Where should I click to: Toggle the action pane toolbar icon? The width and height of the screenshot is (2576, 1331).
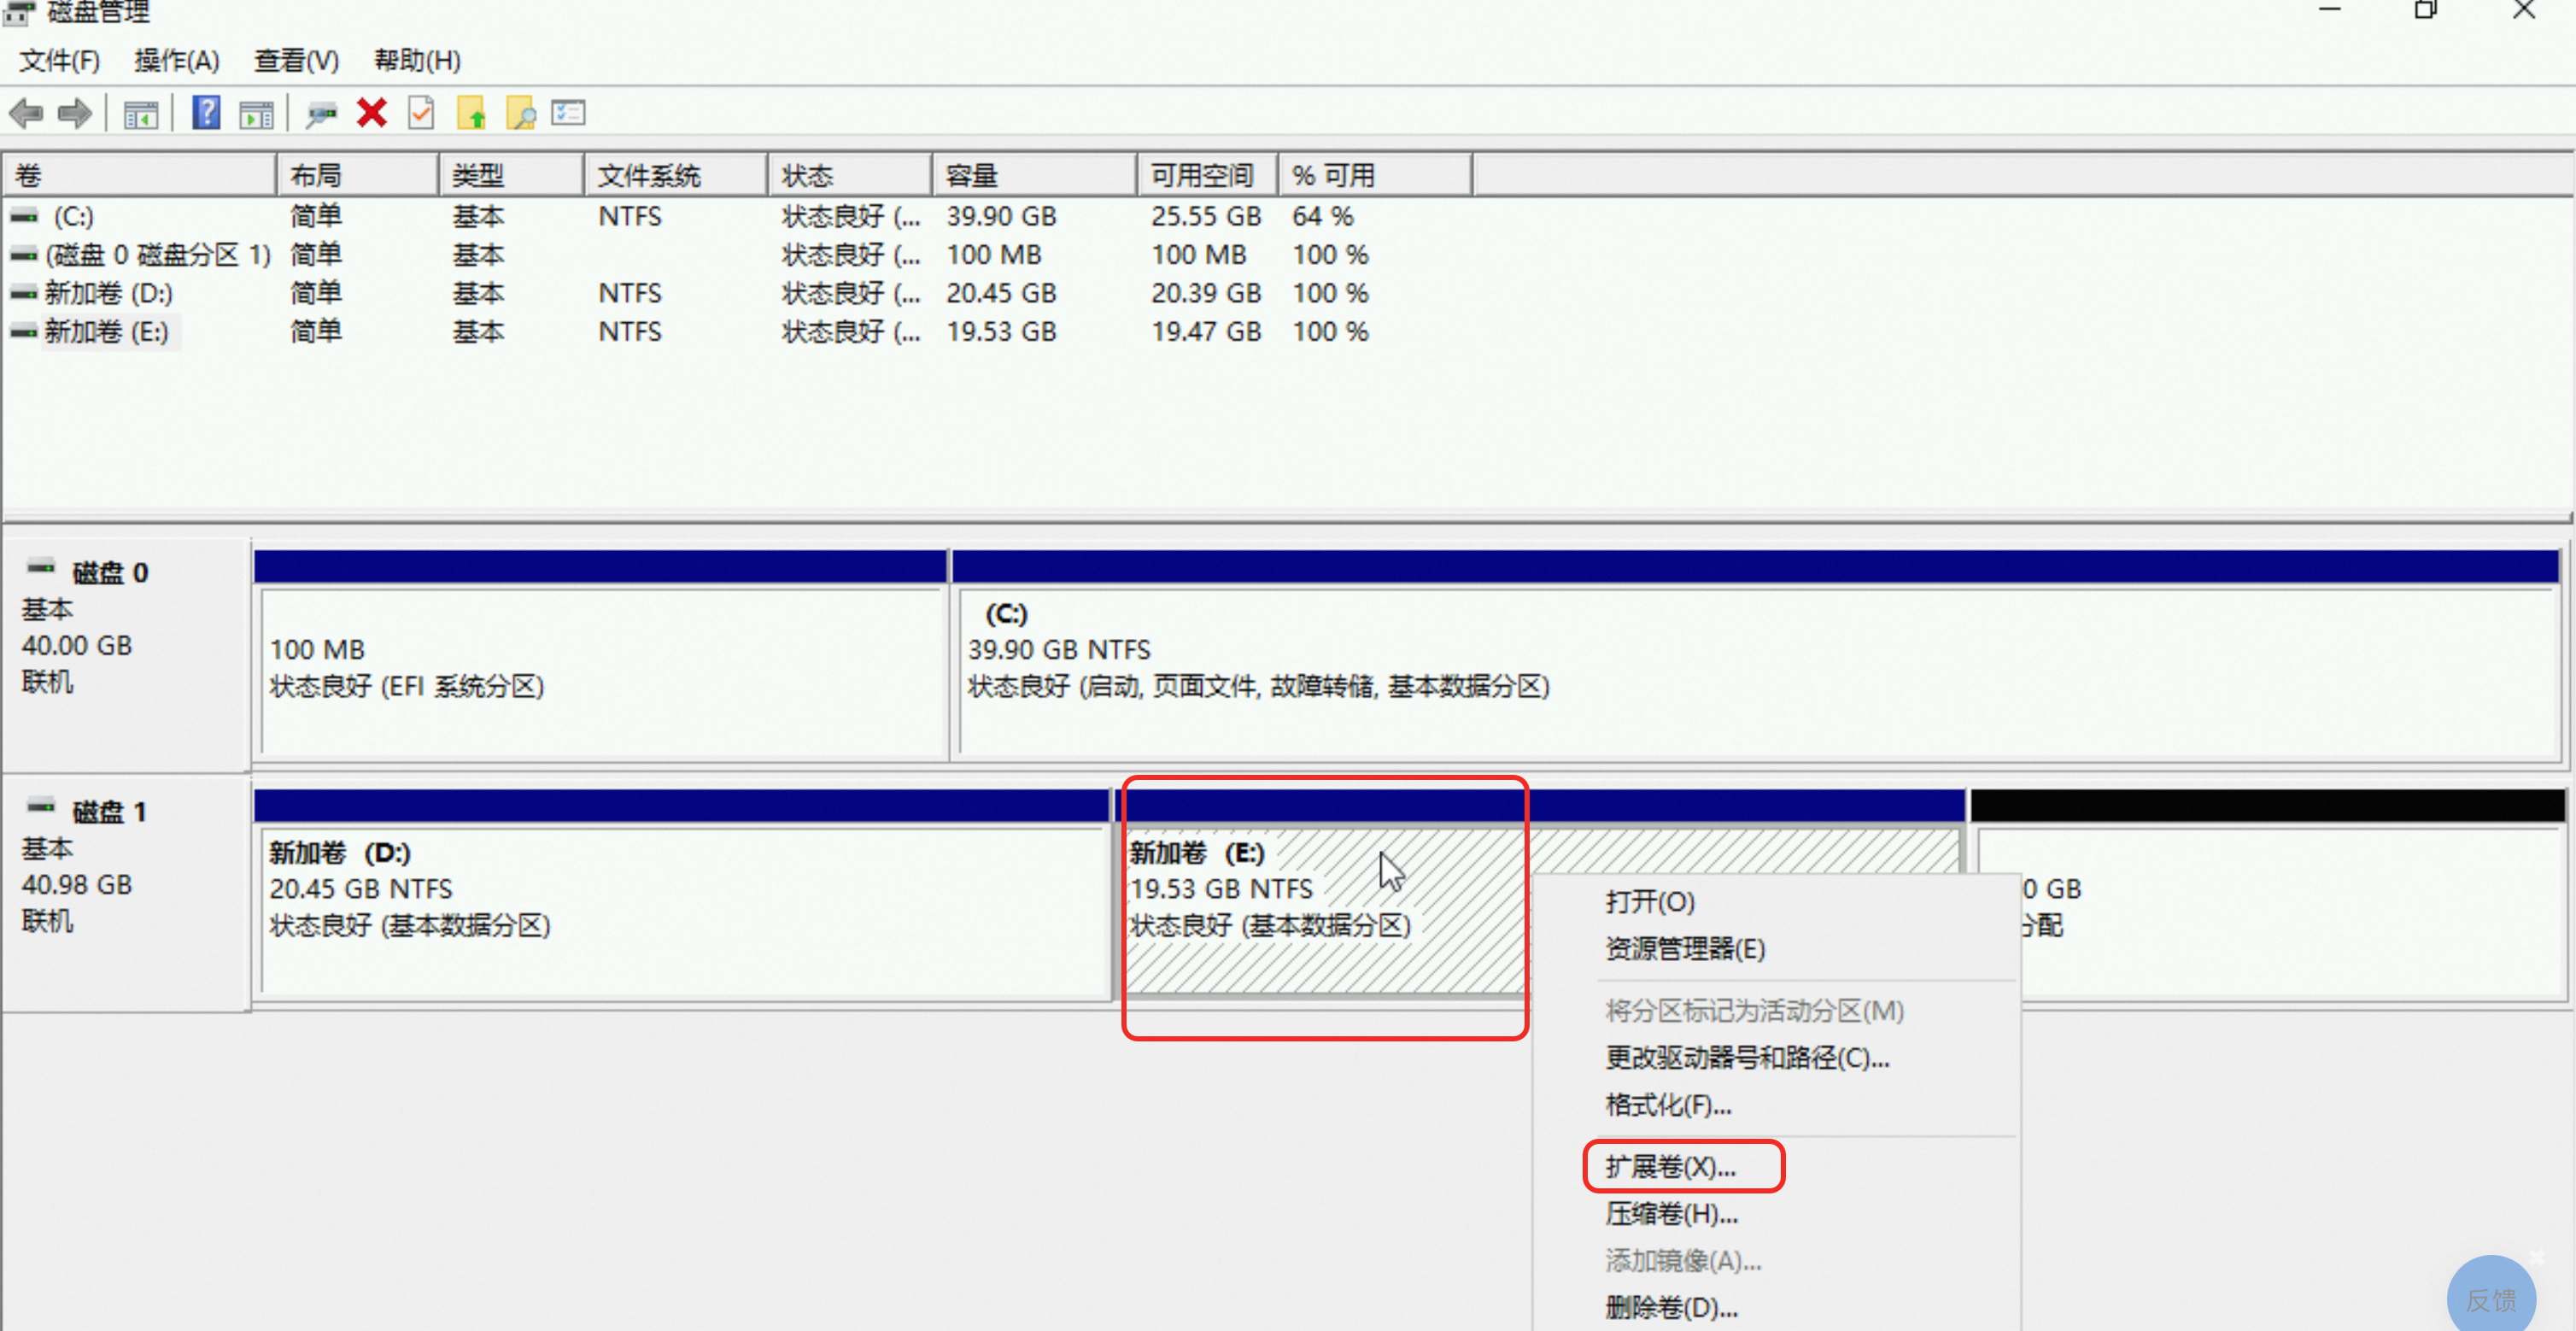coord(257,114)
